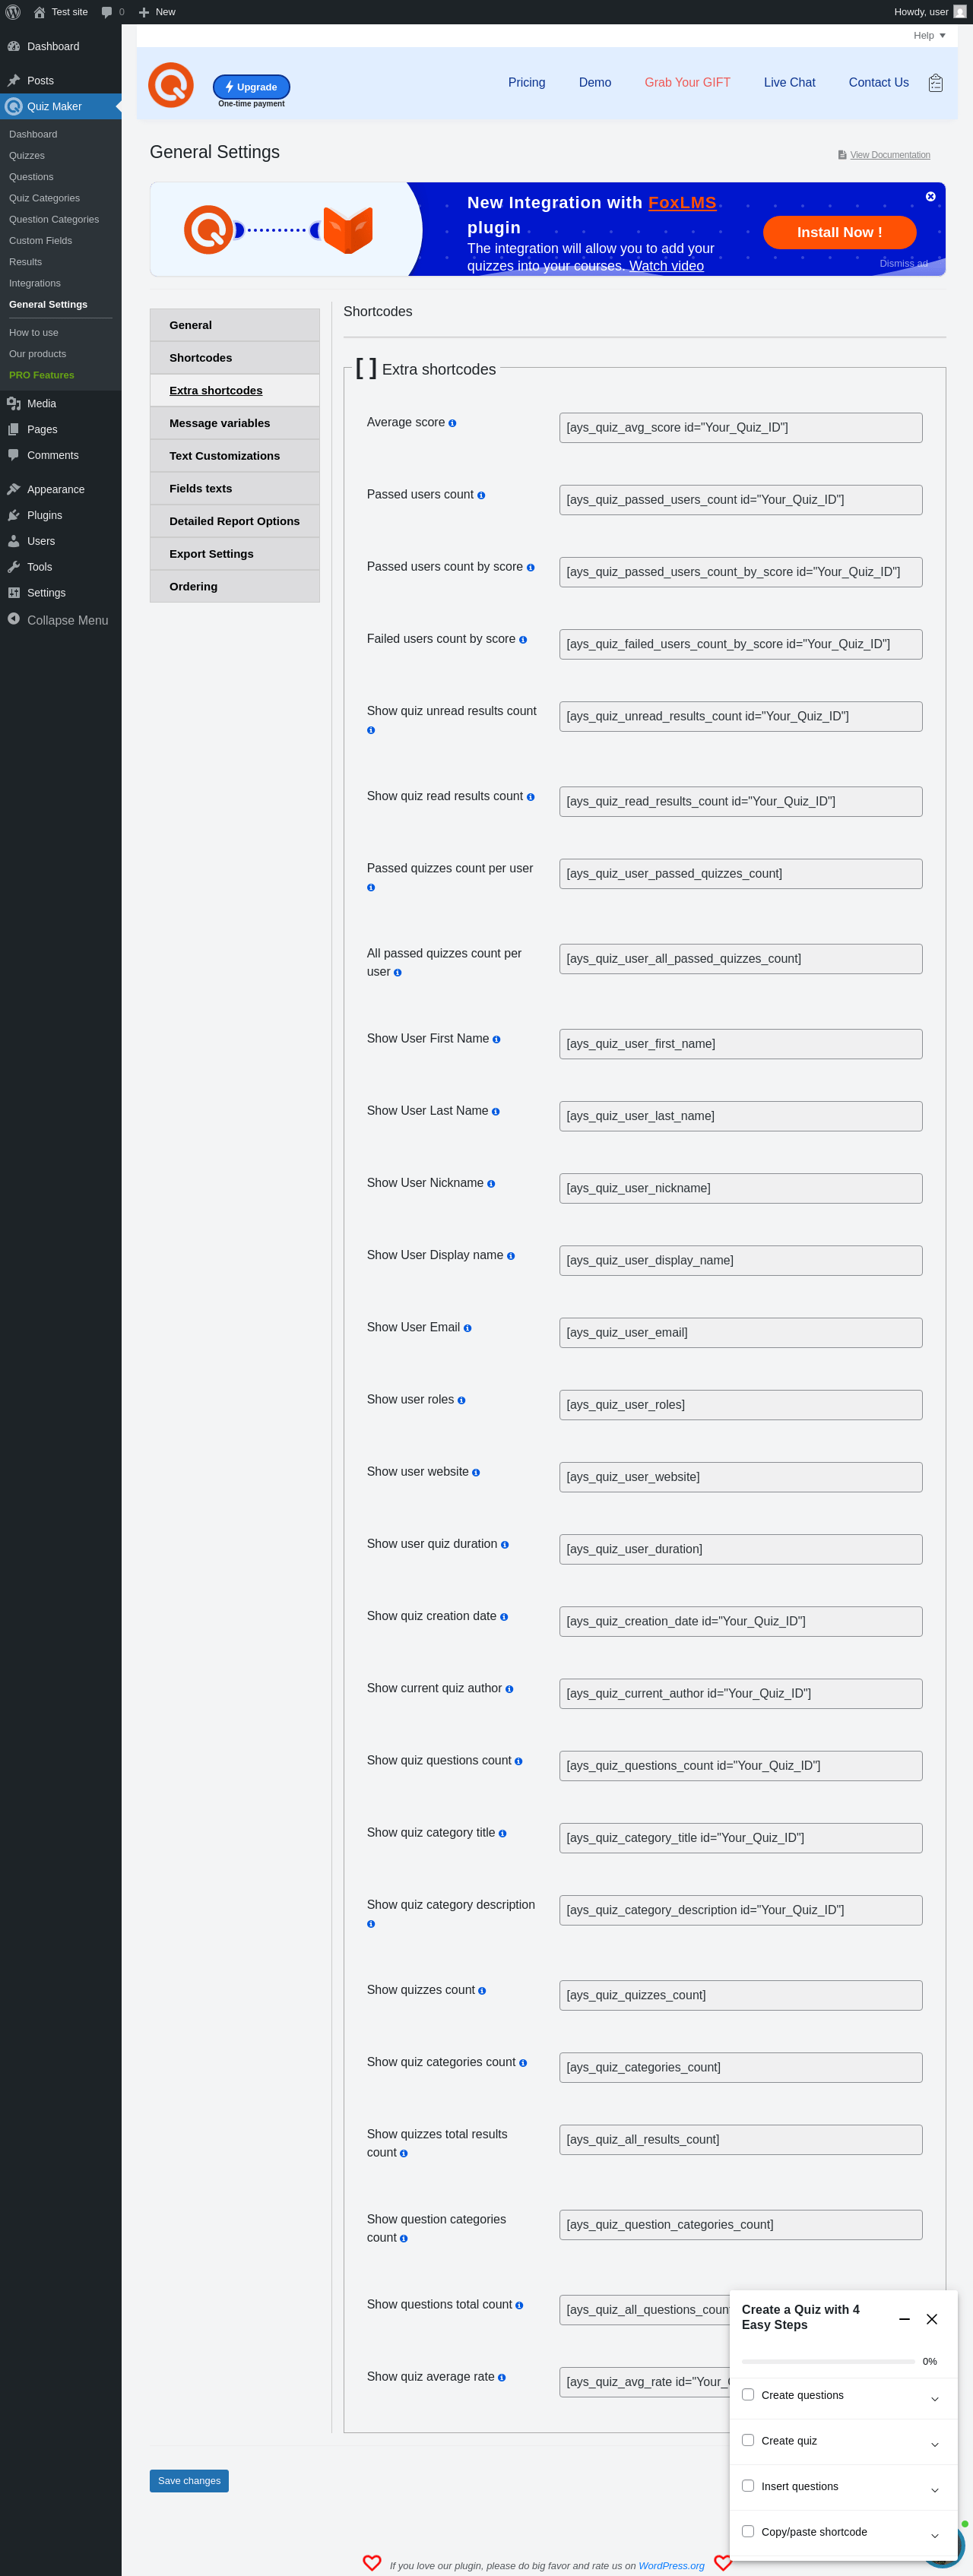Click the Average score shortcode field
This screenshot has height=2576, width=973.
click(740, 428)
